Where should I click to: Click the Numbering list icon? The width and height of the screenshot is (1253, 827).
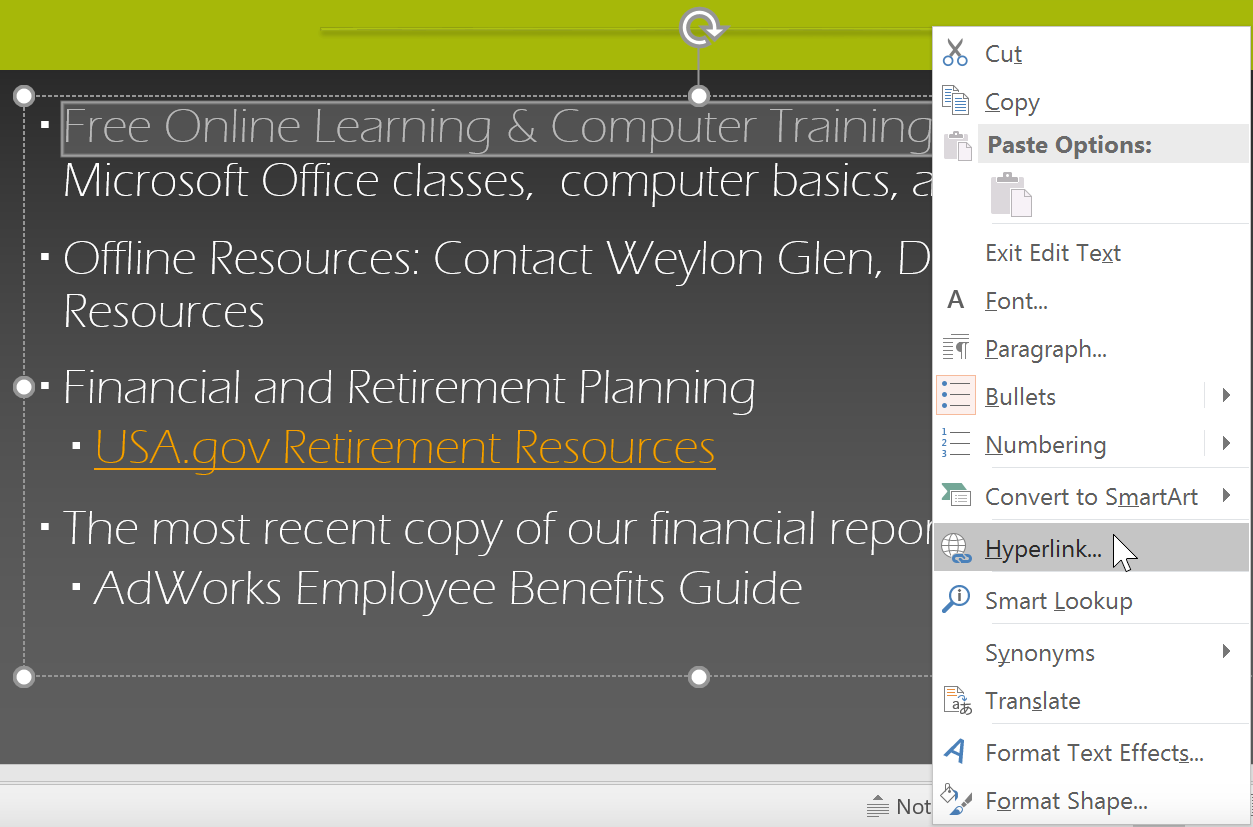956,444
